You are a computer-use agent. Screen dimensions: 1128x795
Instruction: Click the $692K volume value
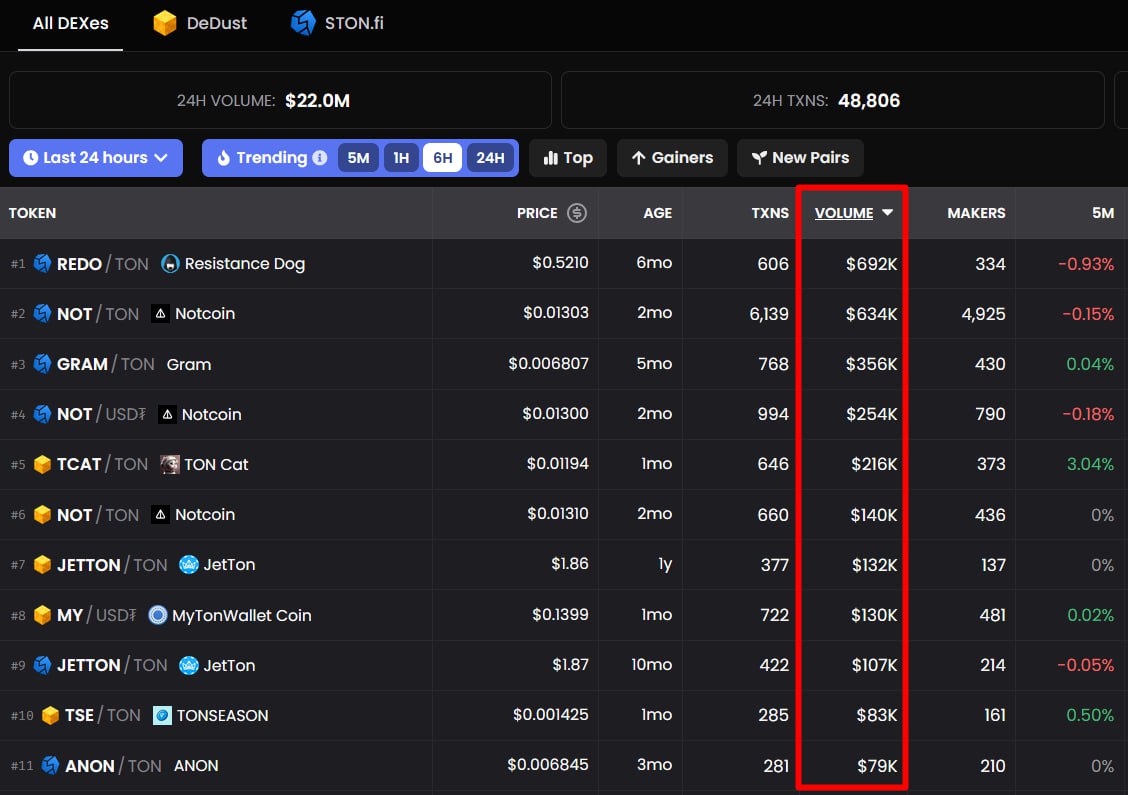(871, 264)
